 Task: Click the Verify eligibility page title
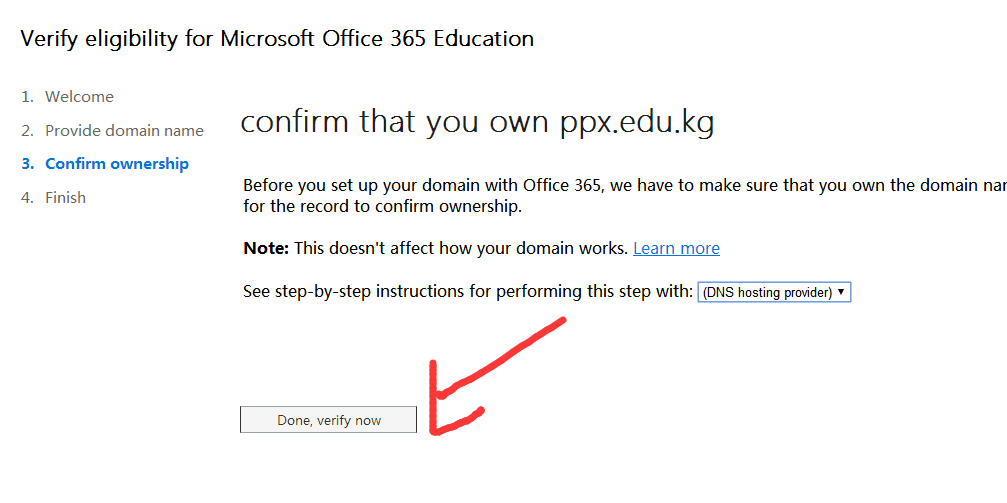click(277, 39)
